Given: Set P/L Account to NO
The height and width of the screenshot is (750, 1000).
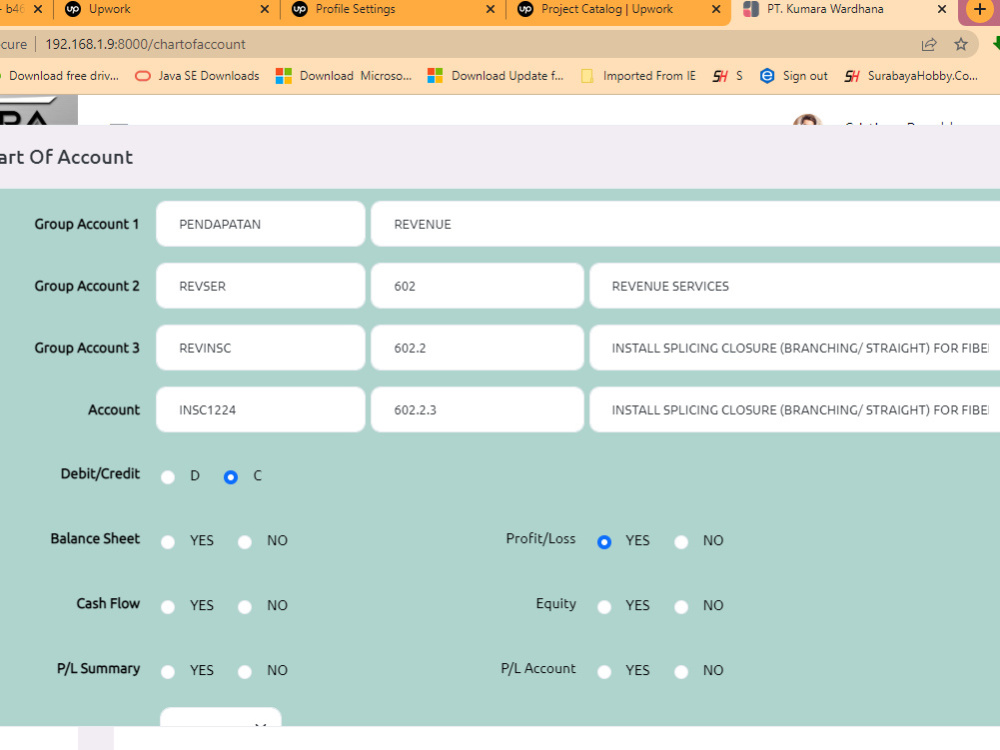Looking at the screenshot, I should [x=681, y=672].
